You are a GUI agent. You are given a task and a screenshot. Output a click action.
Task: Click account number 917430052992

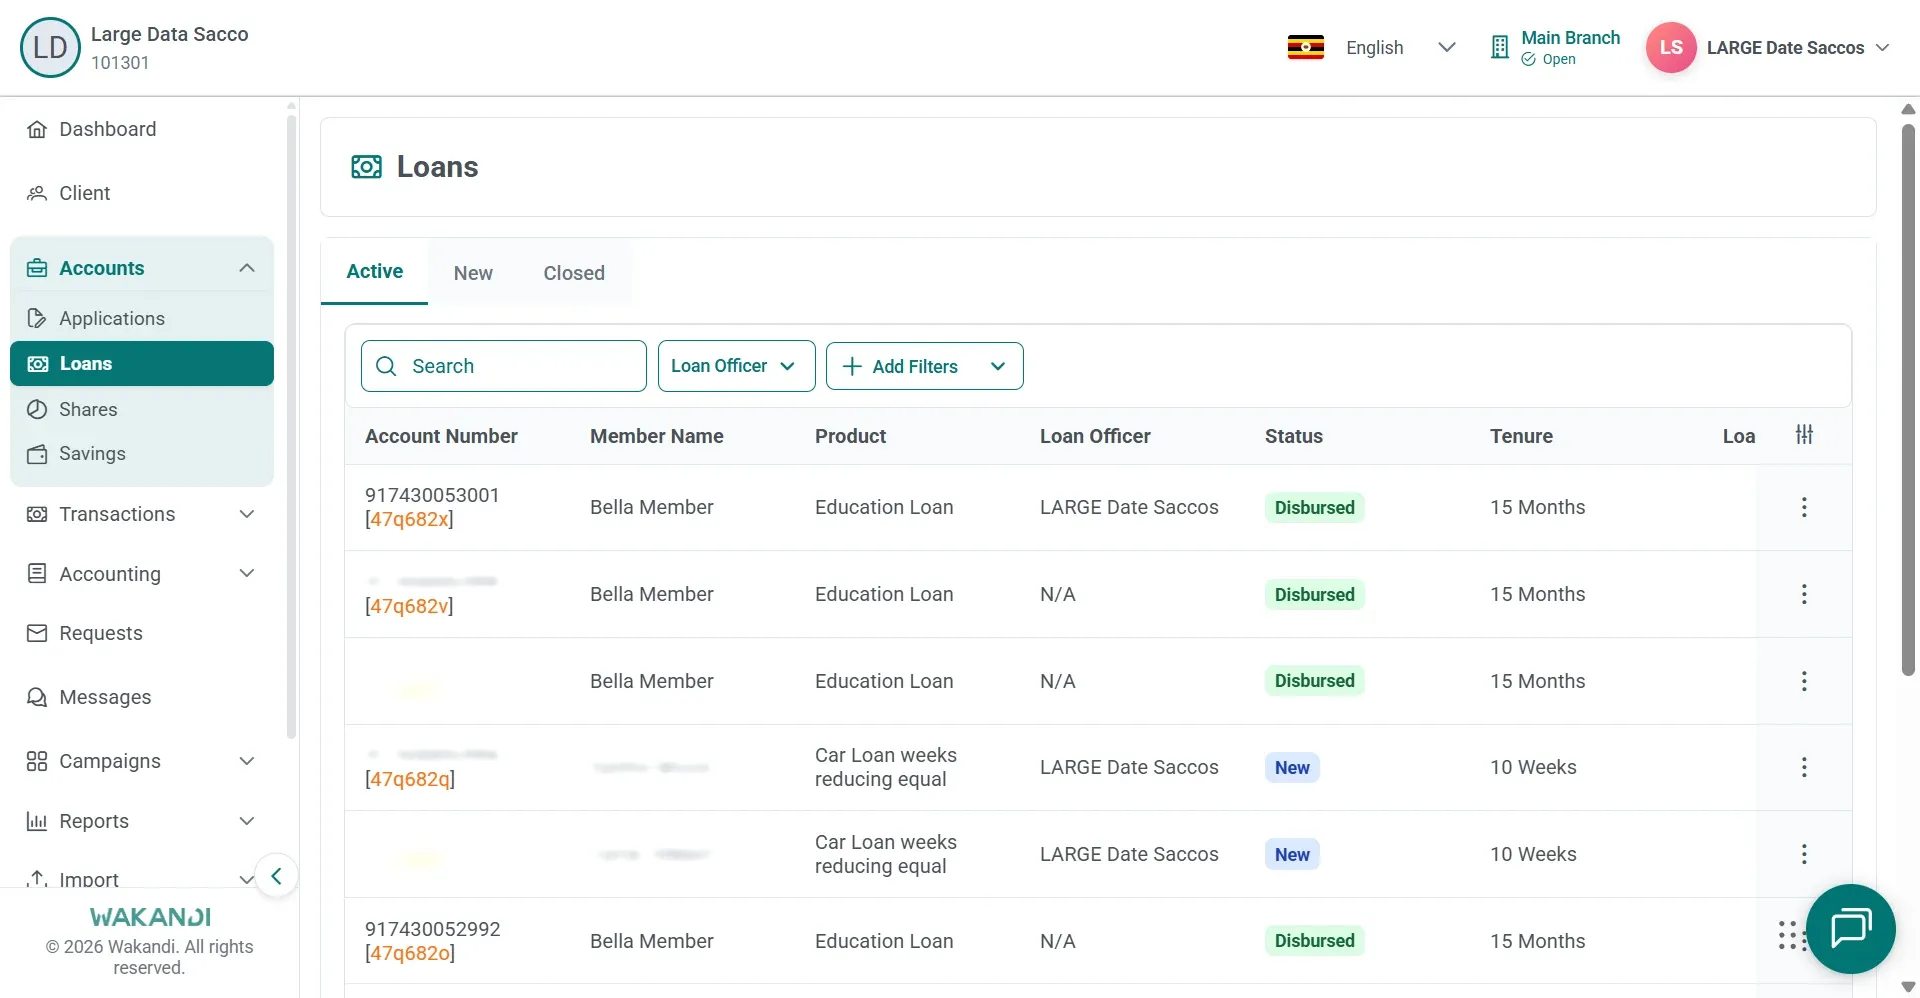[x=432, y=929]
